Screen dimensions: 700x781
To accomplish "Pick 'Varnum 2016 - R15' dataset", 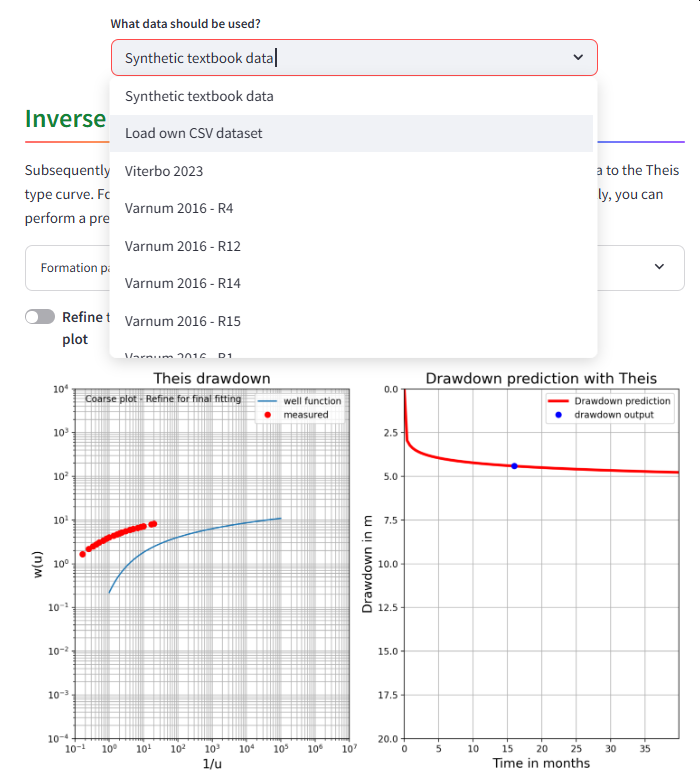I will click(351, 321).
